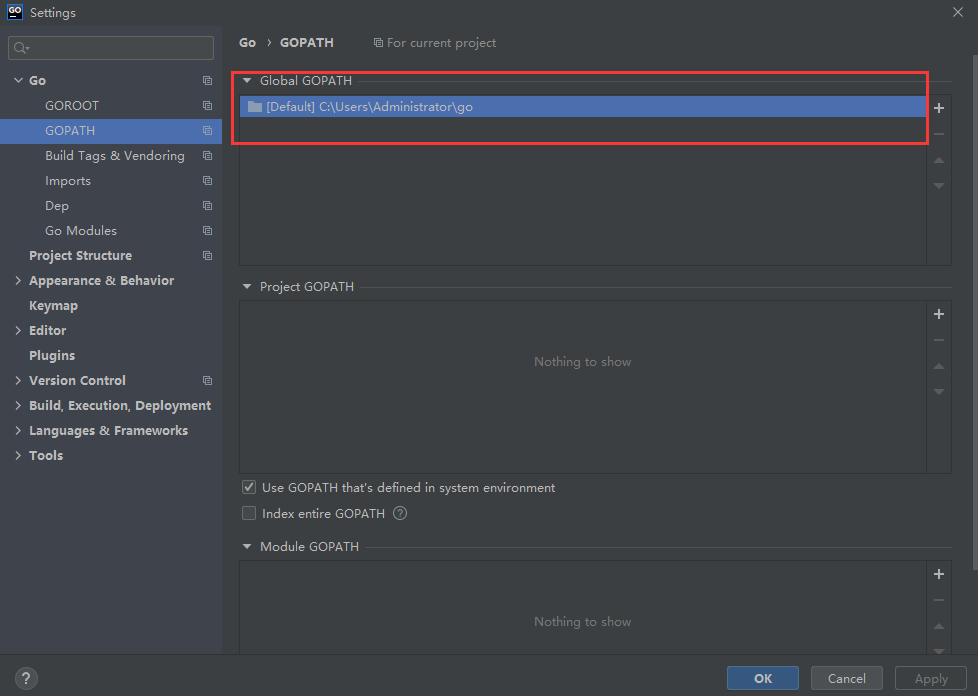
Task: Click the project-level icon beside GOROOT
Action: [208, 105]
